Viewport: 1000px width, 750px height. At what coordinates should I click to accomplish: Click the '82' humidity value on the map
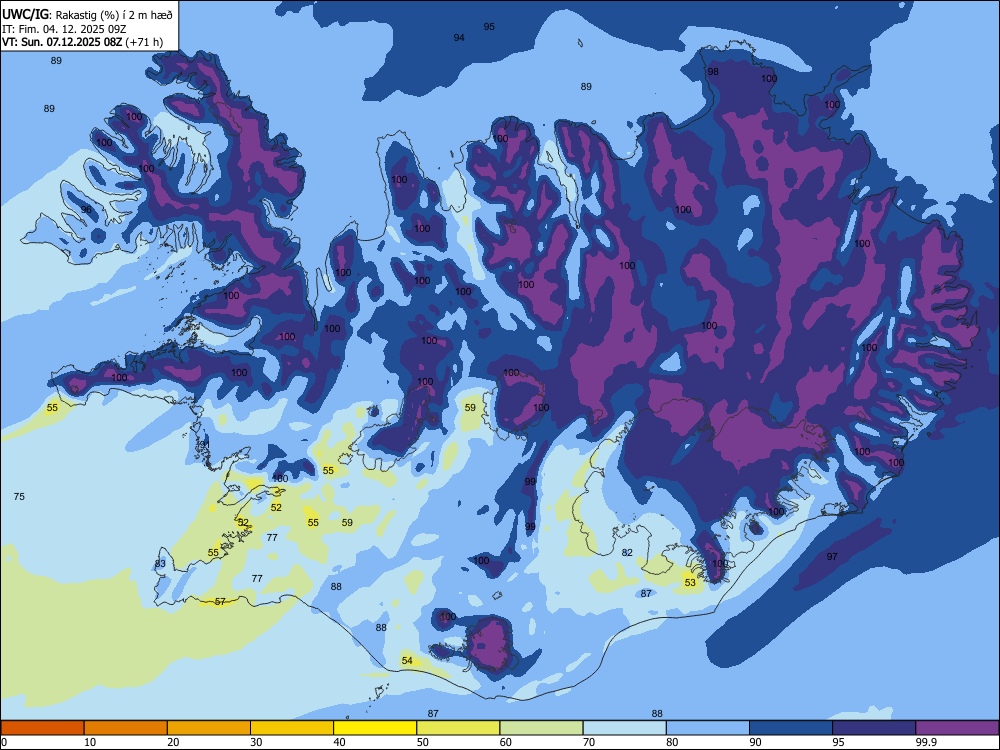point(627,552)
